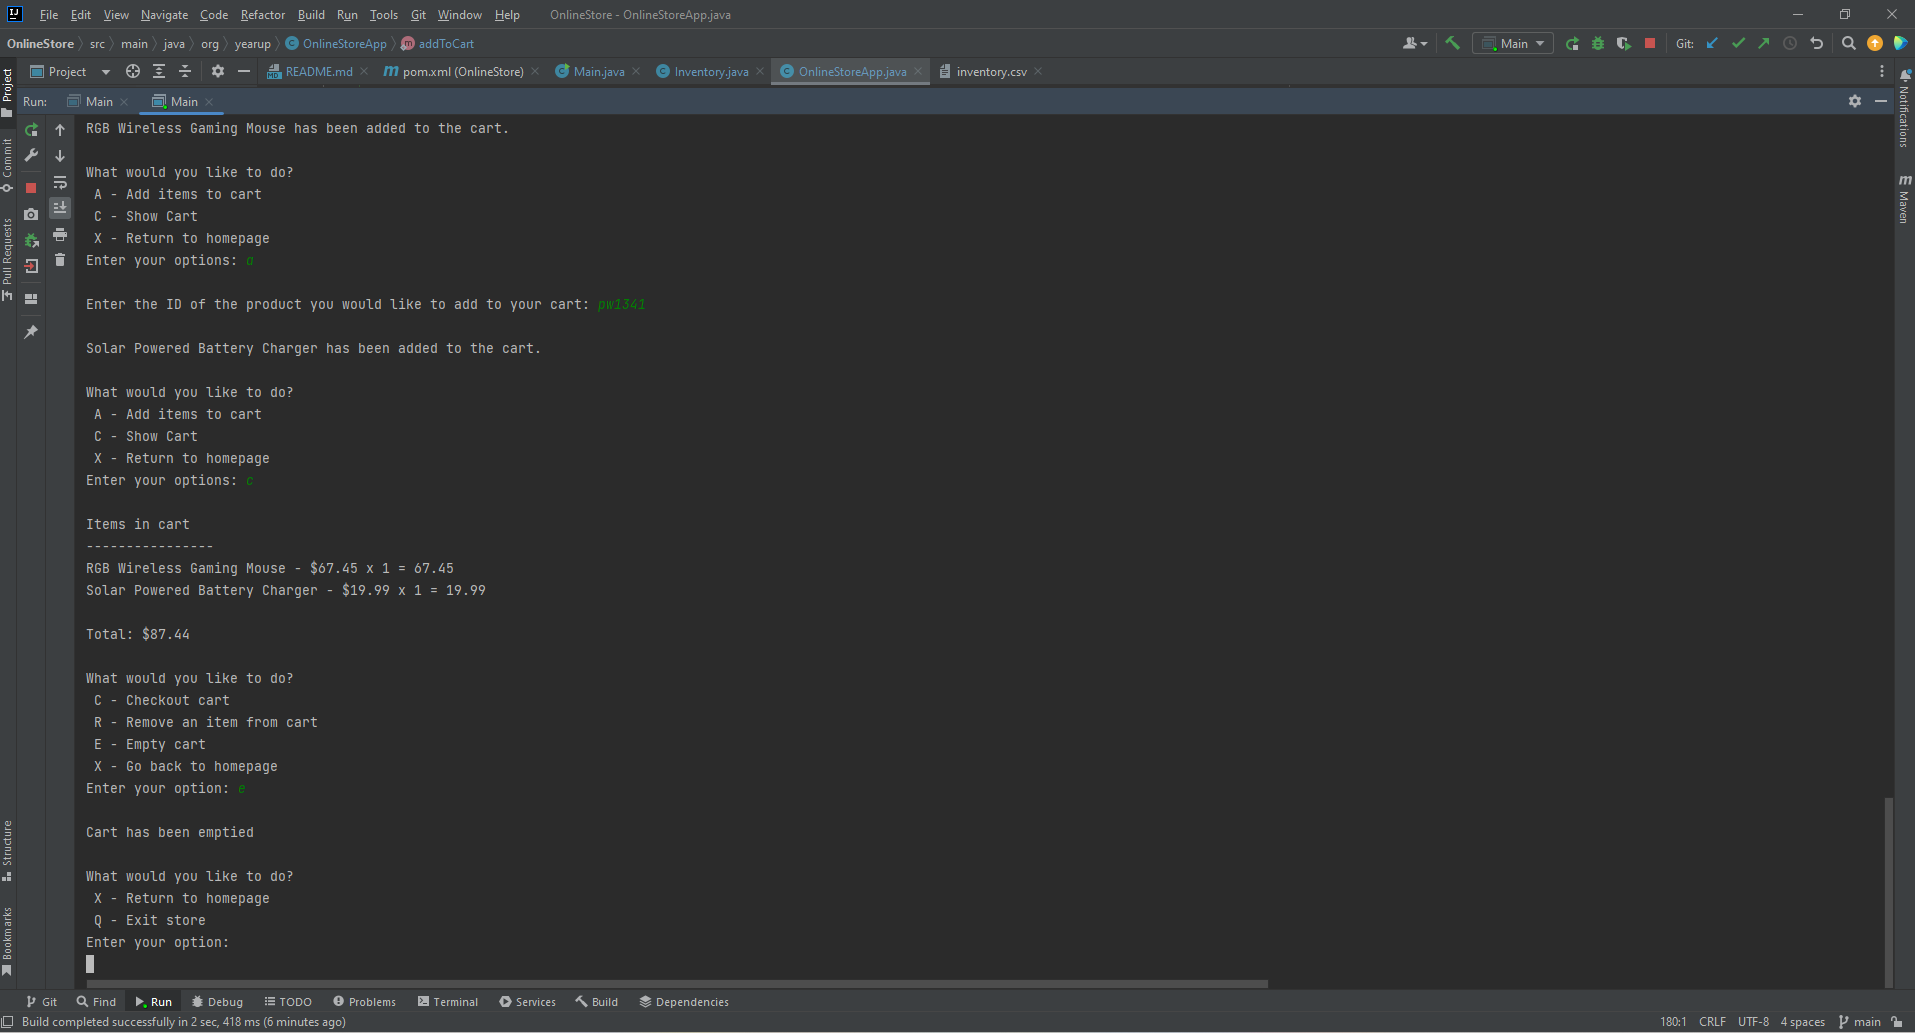This screenshot has width=1915, height=1033.
Task: Take a thread dump with the camera icon
Action: [31, 214]
